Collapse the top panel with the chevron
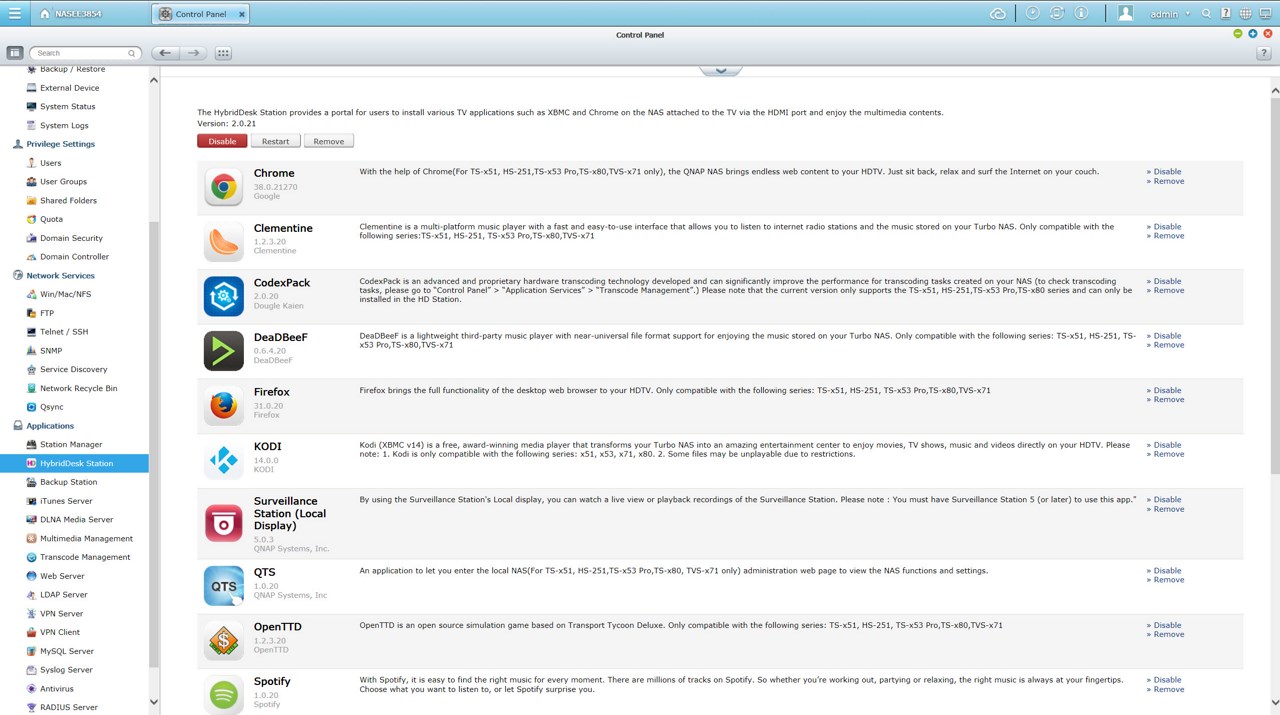 (720, 71)
